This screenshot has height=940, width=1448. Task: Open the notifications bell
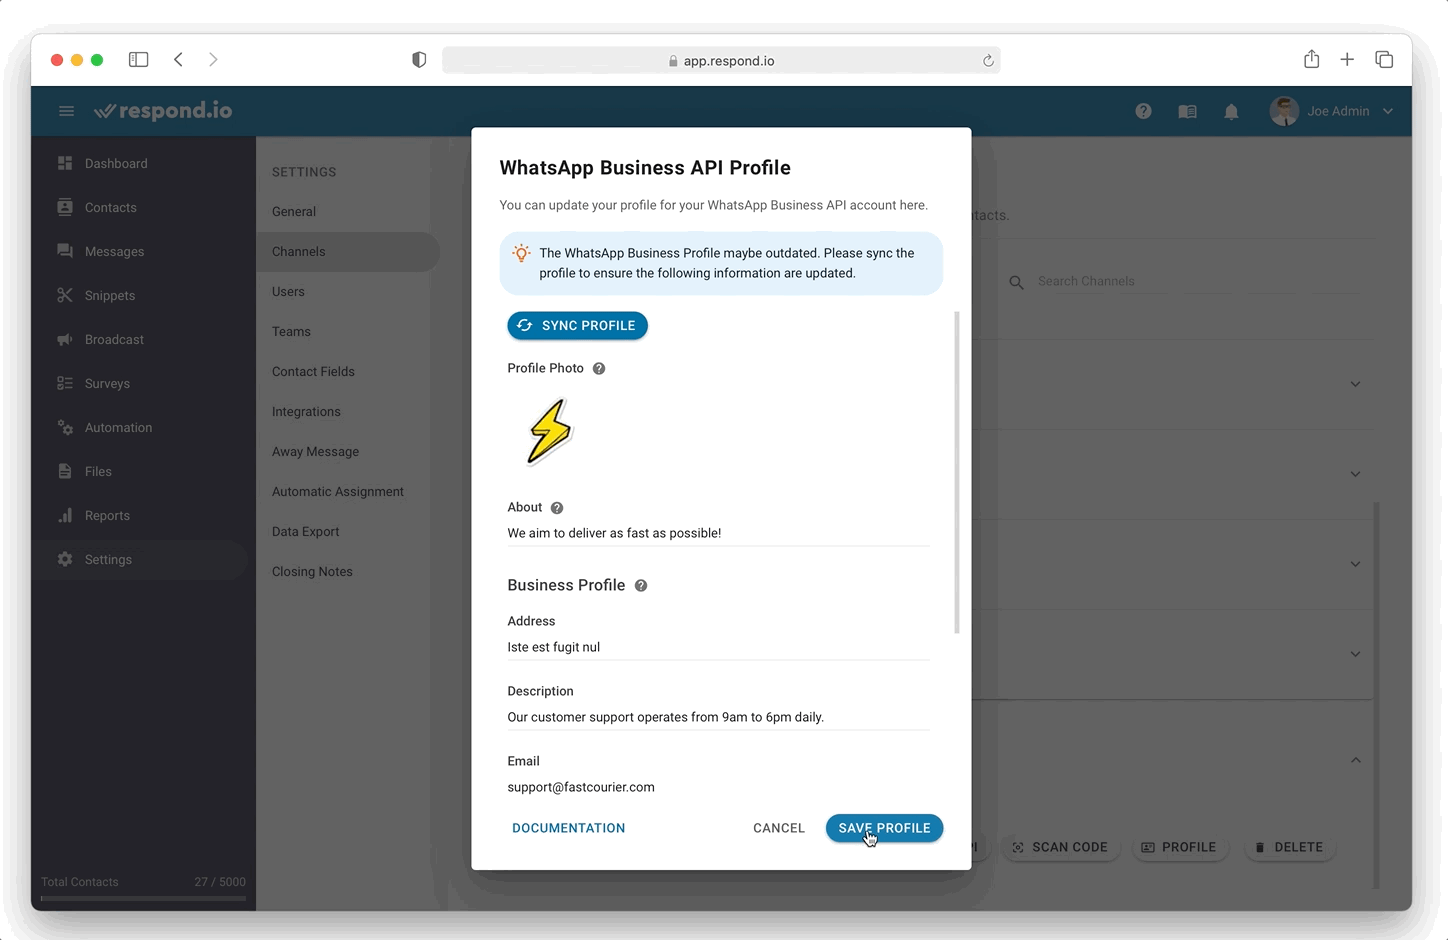tap(1231, 112)
